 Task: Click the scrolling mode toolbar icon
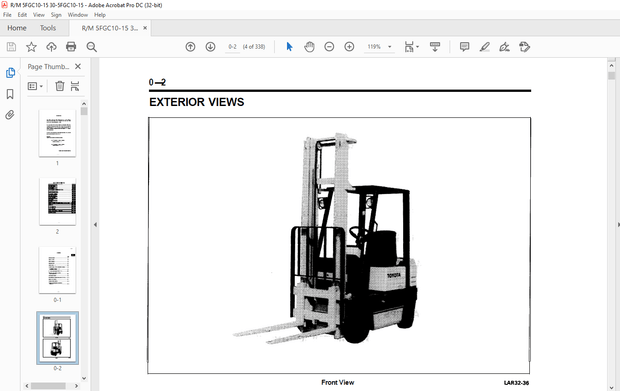(435, 47)
